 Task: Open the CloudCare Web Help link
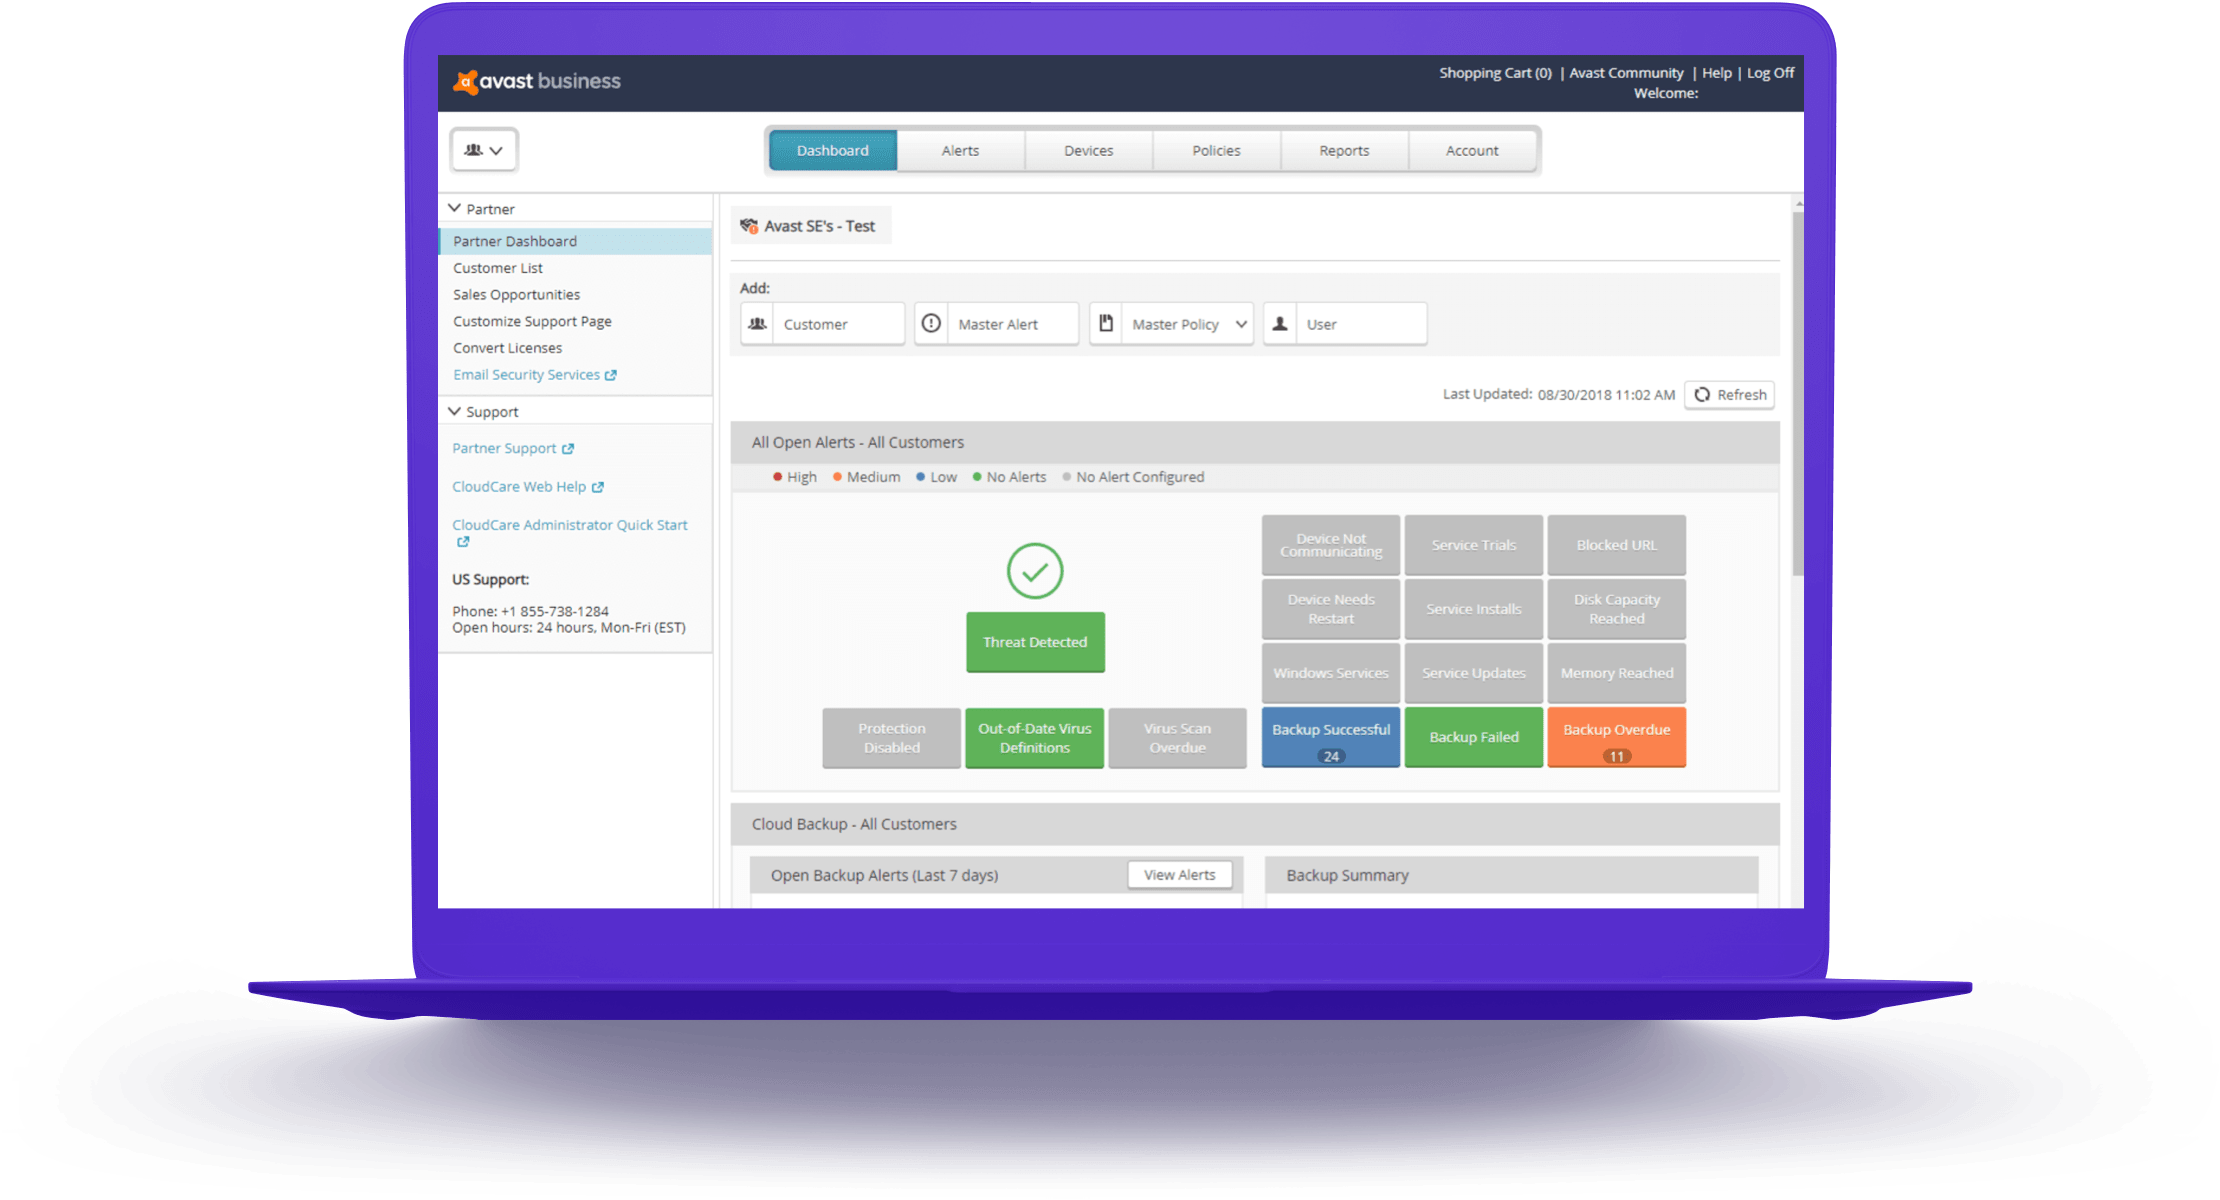click(x=519, y=487)
